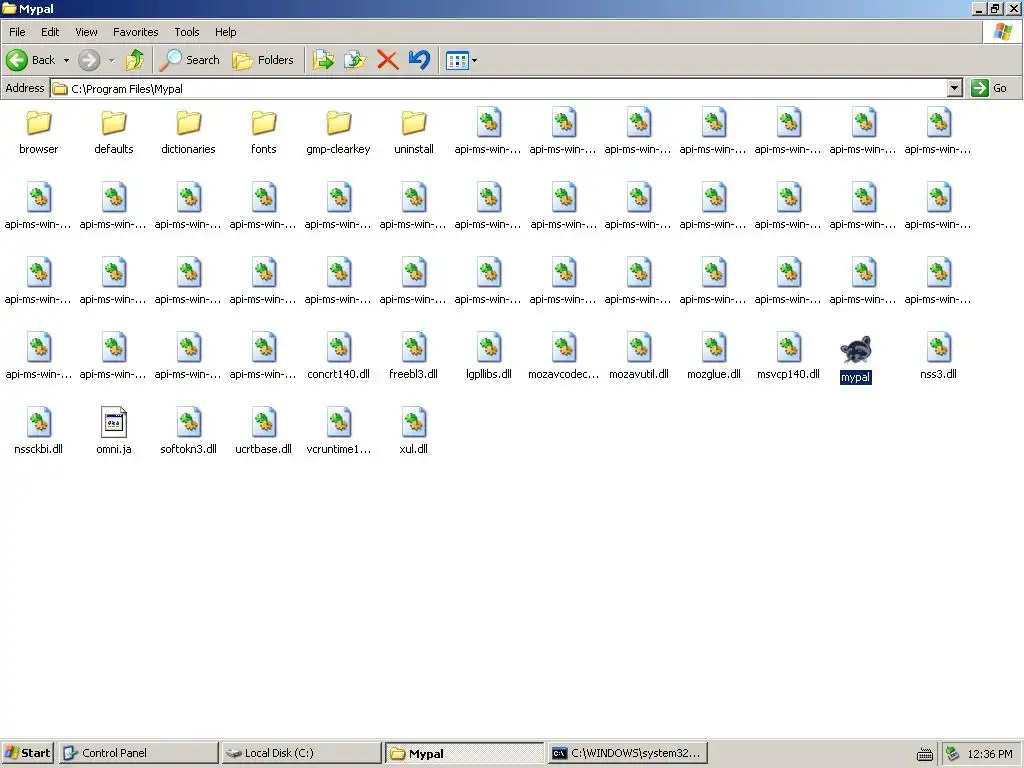Screen dimensions: 1024x768
Task: Select lgpllibs.dll file icon
Action: tap(488, 347)
